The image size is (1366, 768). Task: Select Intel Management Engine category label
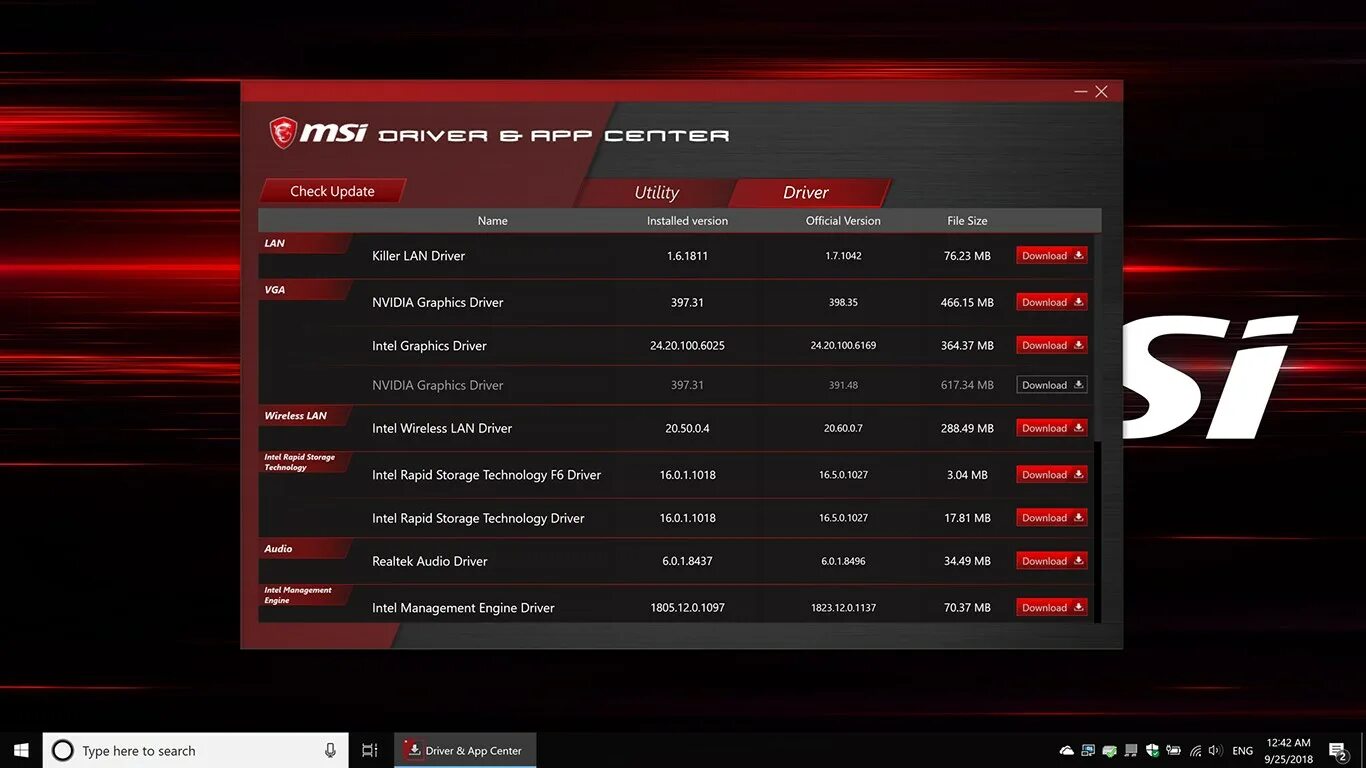pos(297,595)
